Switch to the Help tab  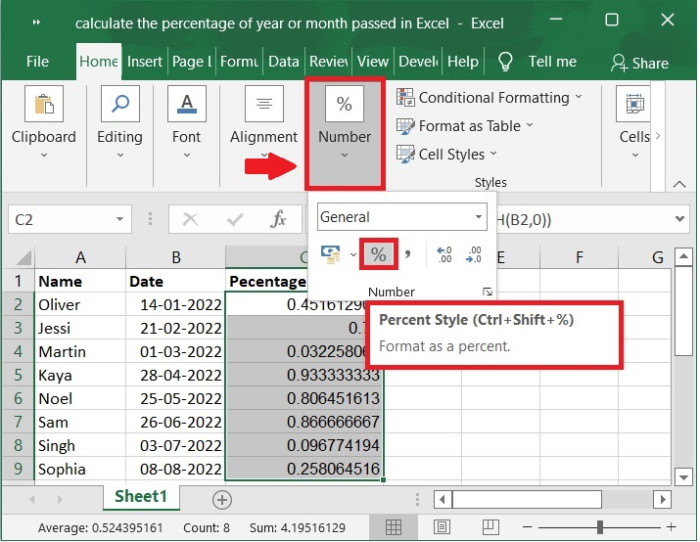[463, 62]
